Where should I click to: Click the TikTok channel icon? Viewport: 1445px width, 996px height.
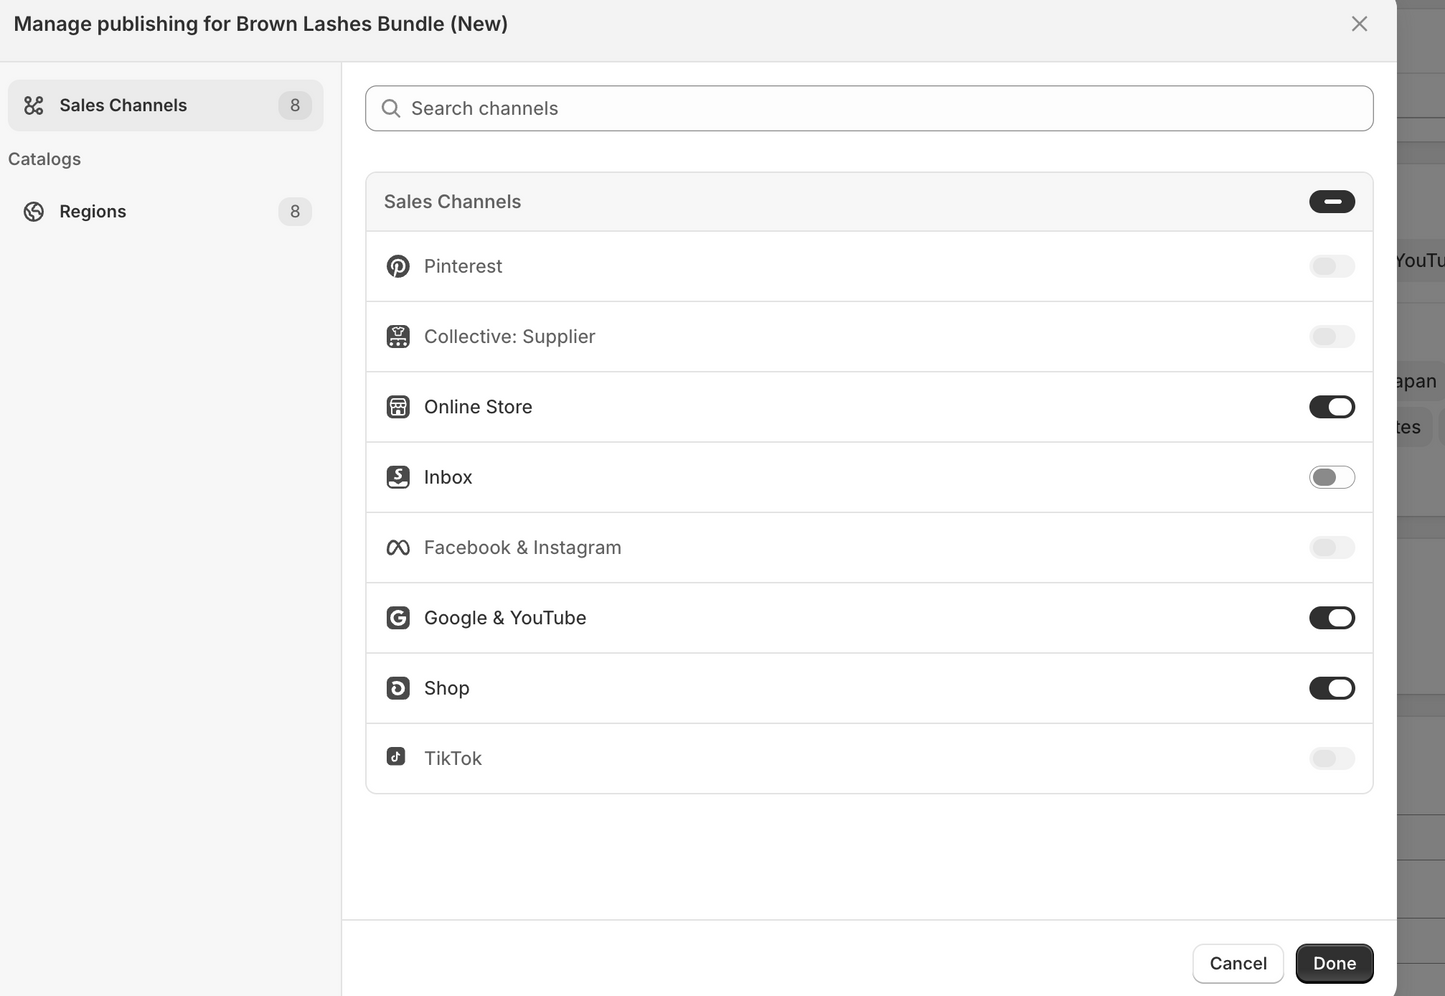[x=397, y=757]
